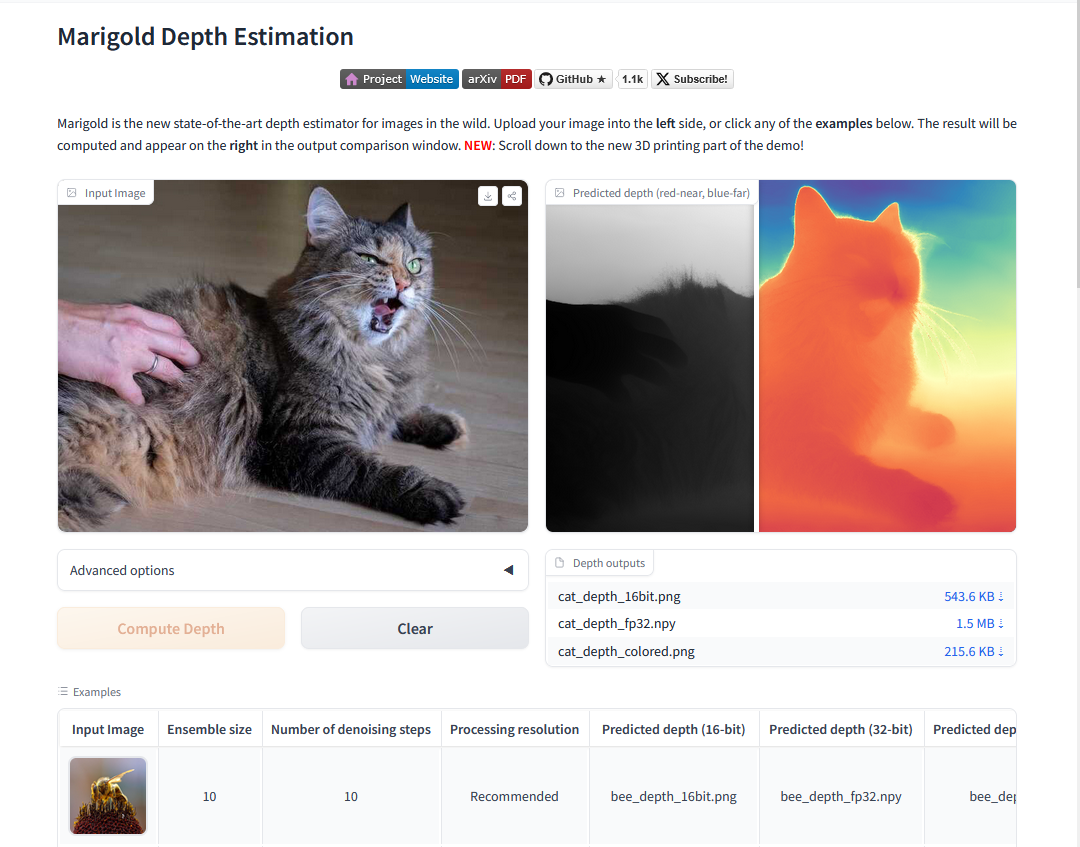This screenshot has height=847, width=1080.
Task: Click Predicted depth (16-bit) column header
Action: (674, 729)
